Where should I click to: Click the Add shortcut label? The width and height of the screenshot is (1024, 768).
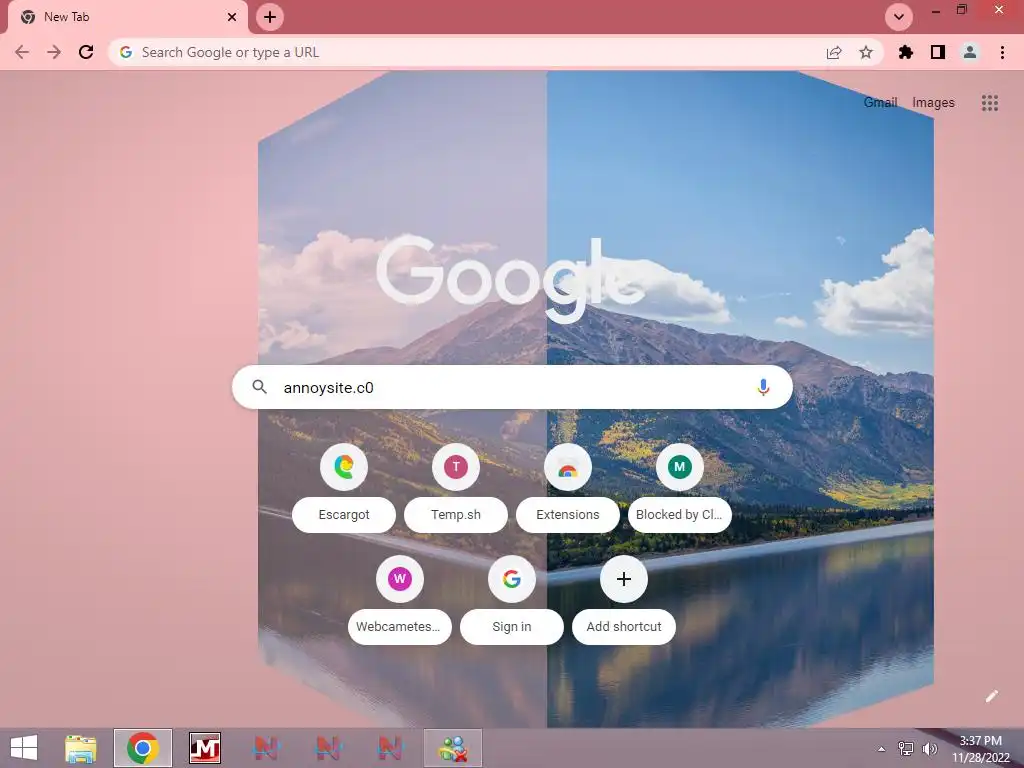click(x=624, y=627)
